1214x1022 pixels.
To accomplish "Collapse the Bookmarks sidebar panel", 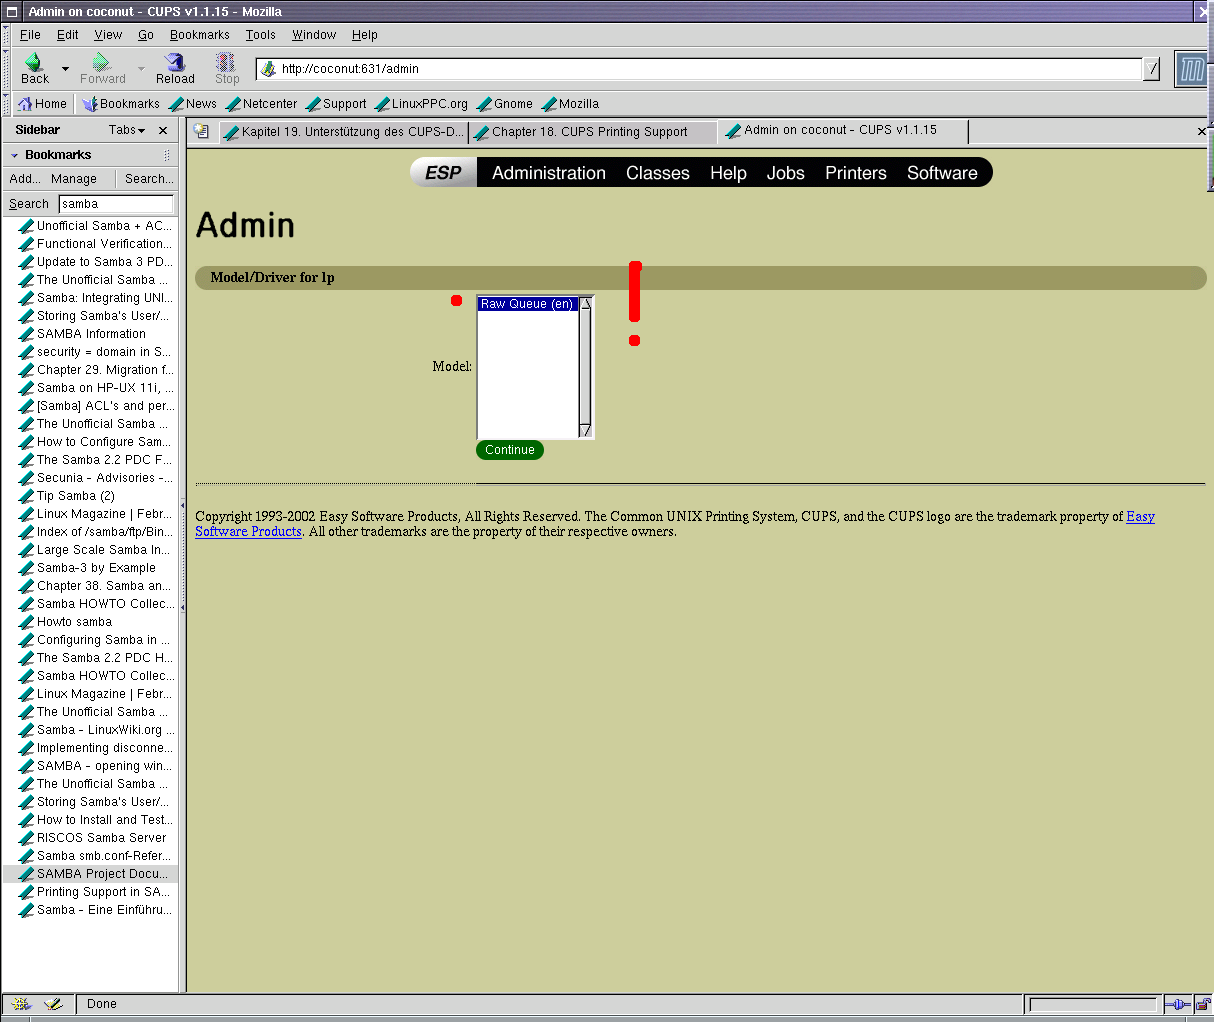I will [x=14, y=155].
